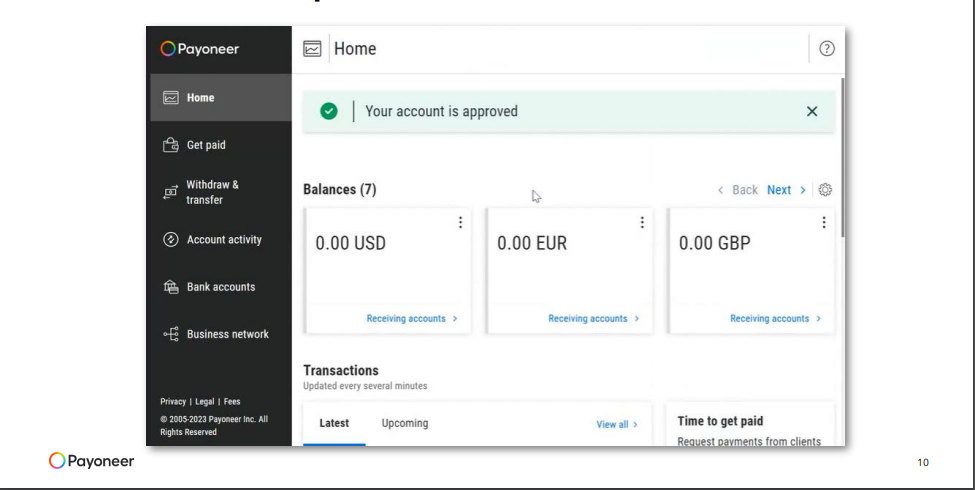
Task: Open balances settings gear icon
Action: 825,190
